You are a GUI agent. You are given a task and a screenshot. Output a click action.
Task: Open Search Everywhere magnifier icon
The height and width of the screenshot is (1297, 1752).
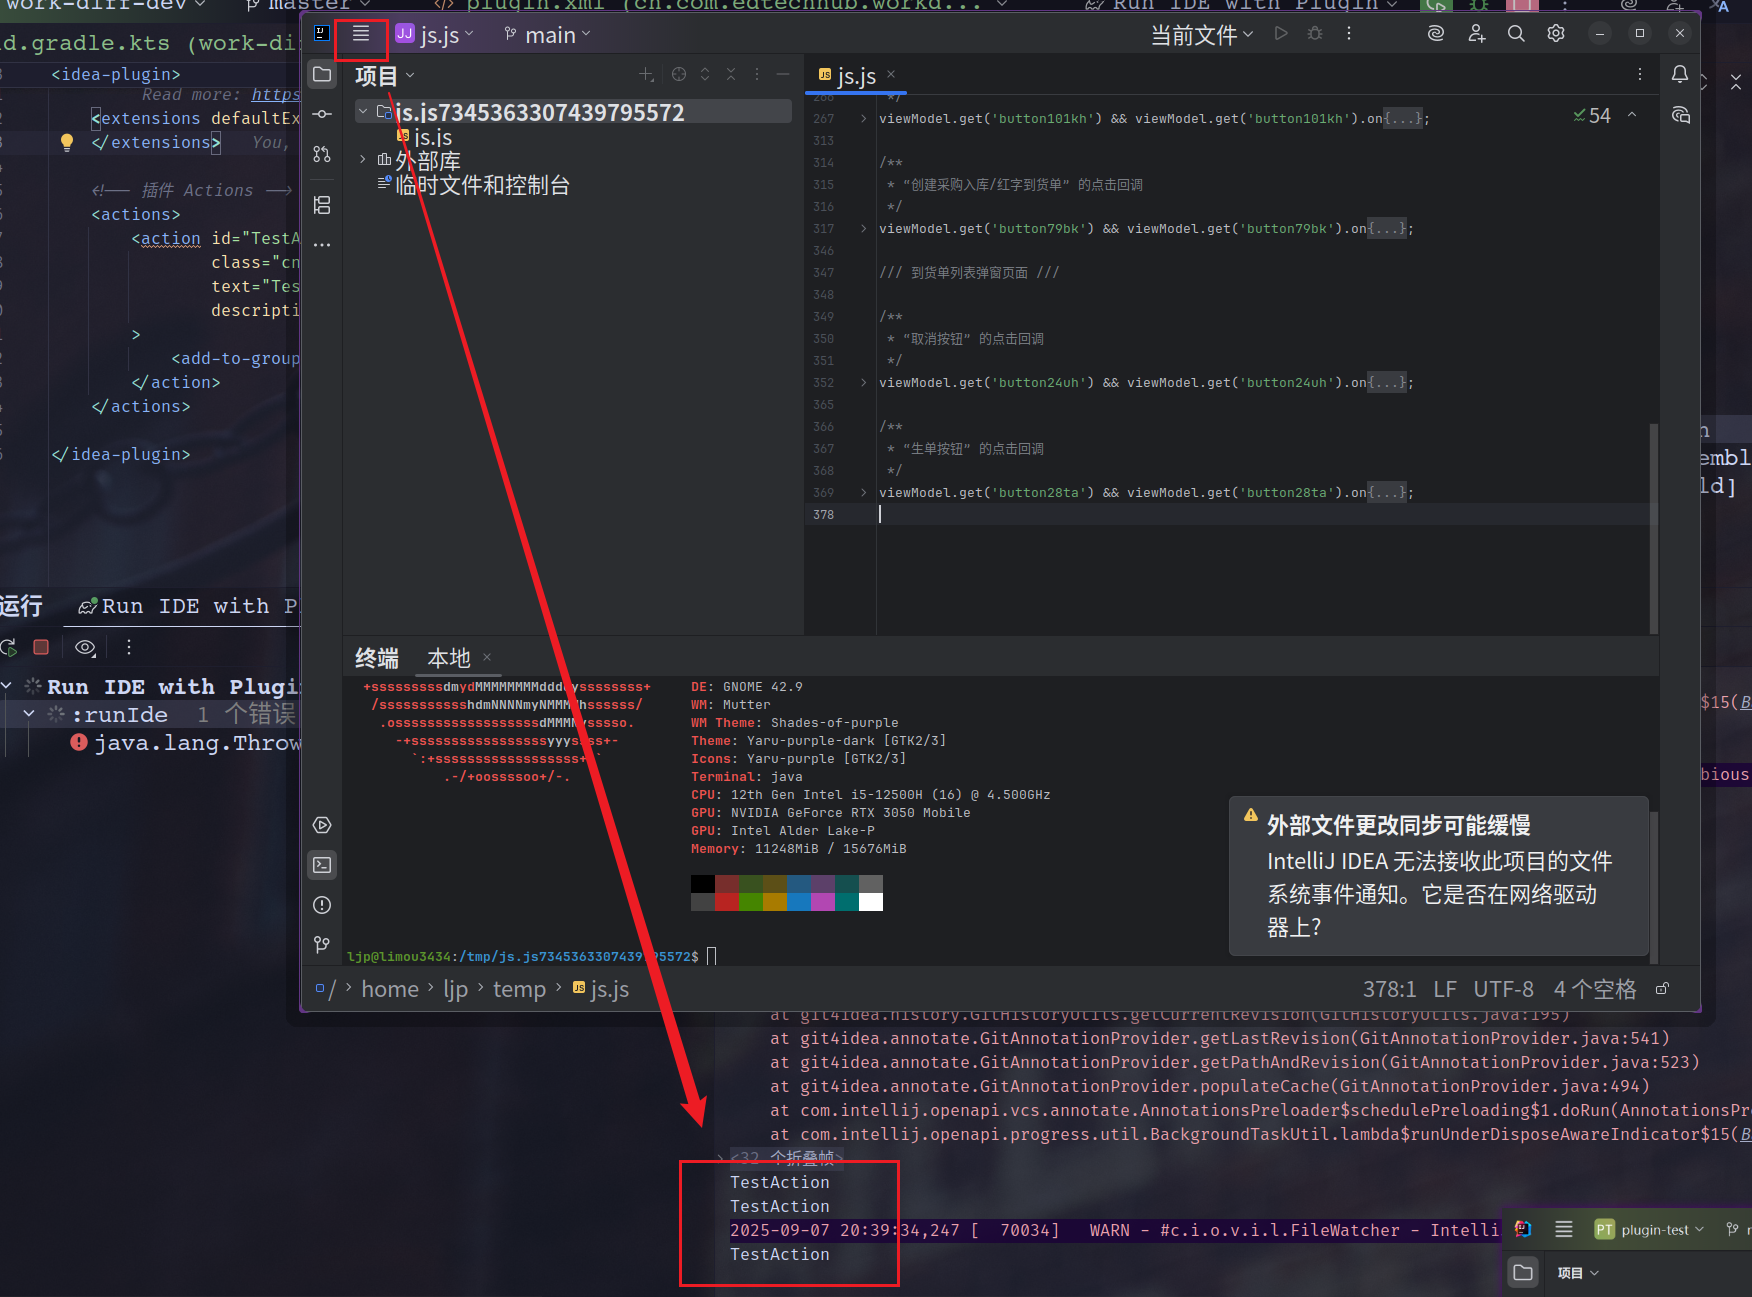tap(1516, 34)
